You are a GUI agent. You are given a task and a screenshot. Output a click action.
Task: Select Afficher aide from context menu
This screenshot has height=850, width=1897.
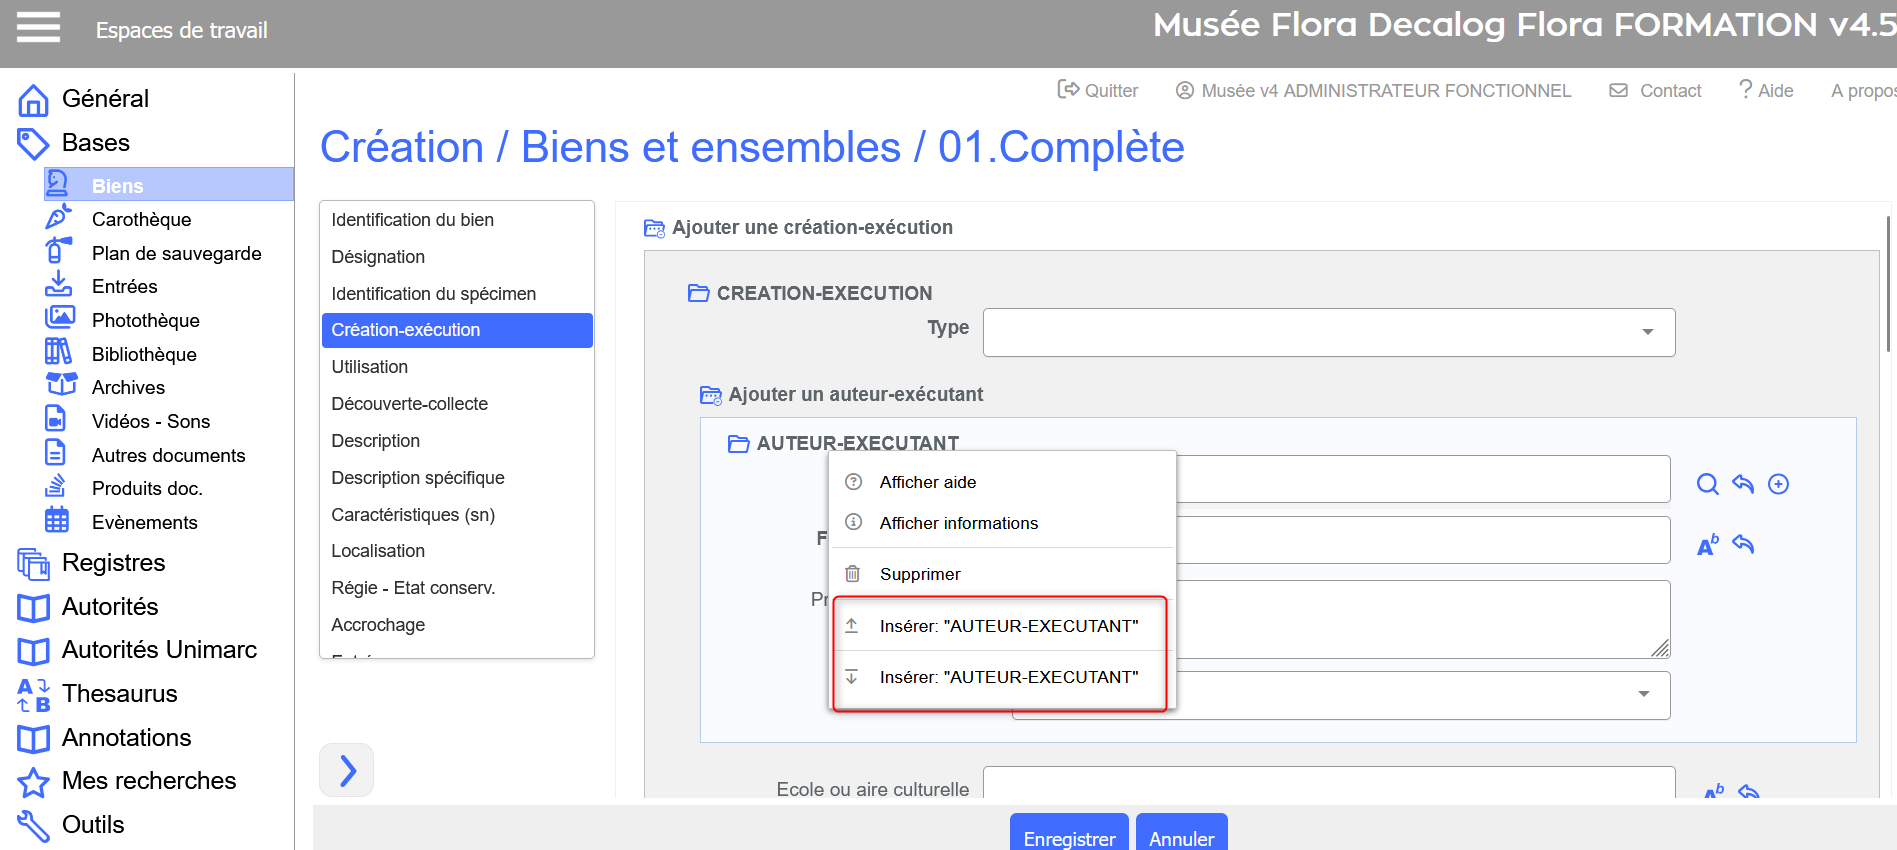pos(927,482)
